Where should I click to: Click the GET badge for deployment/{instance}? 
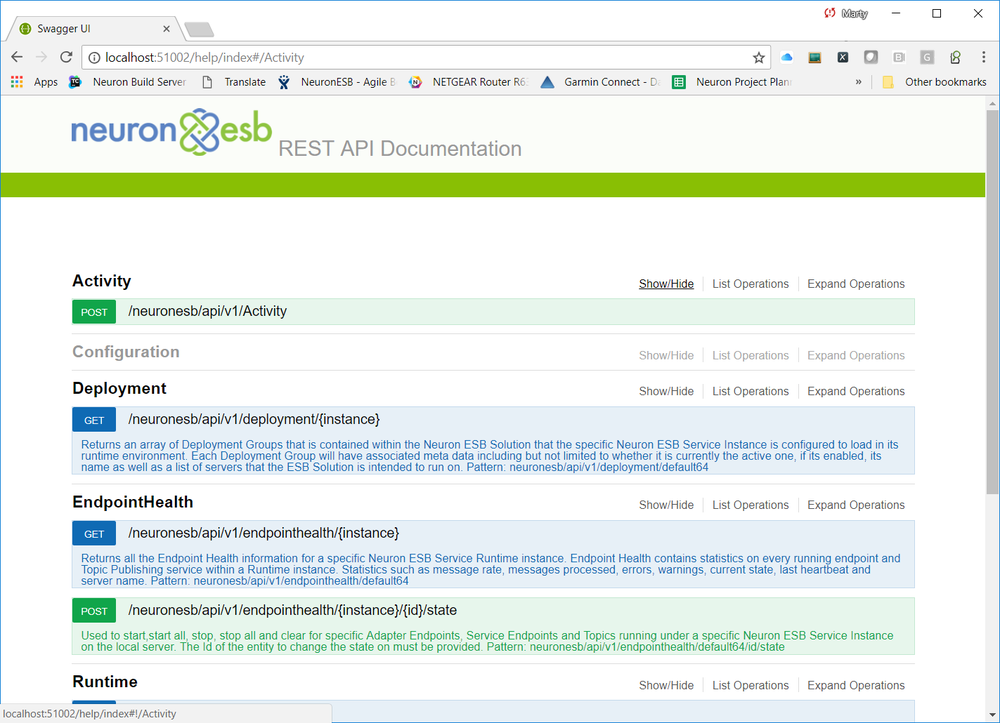tap(94, 420)
